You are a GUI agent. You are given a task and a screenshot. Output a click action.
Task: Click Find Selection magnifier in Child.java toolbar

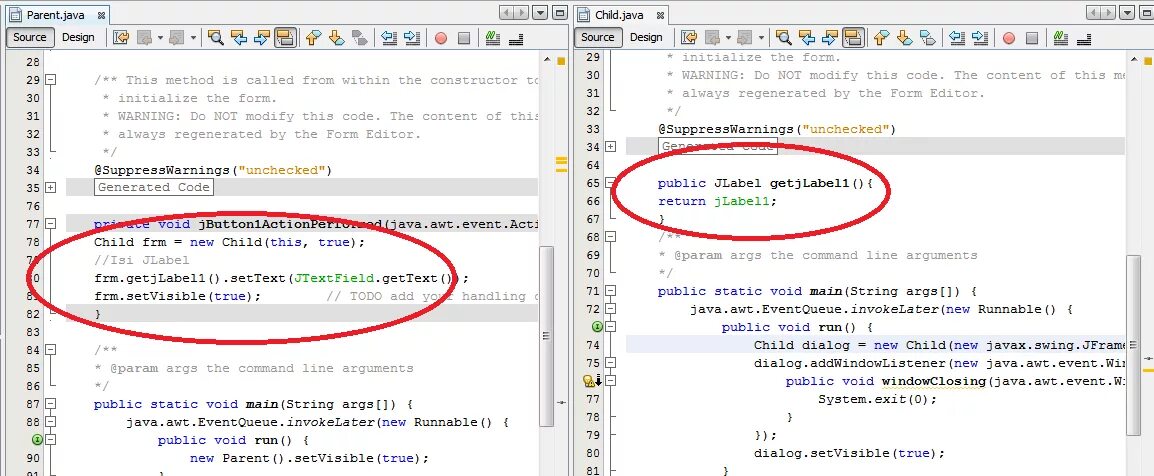pyautogui.click(x=784, y=38)
